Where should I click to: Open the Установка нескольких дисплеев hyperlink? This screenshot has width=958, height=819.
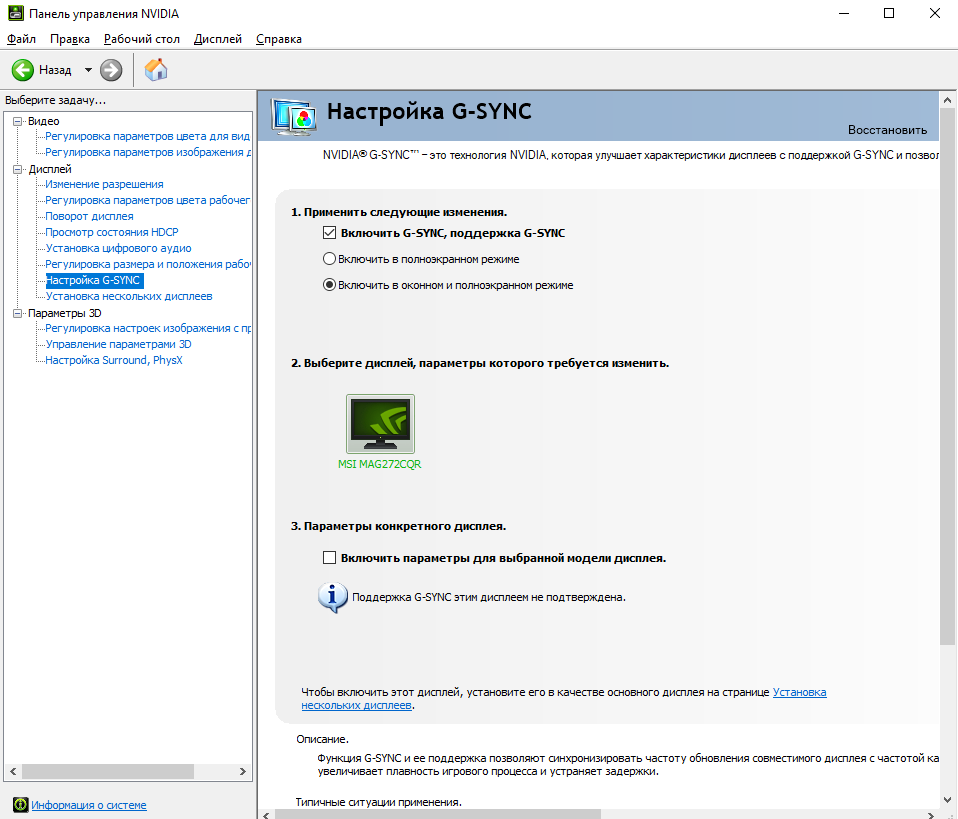[799, 692]
